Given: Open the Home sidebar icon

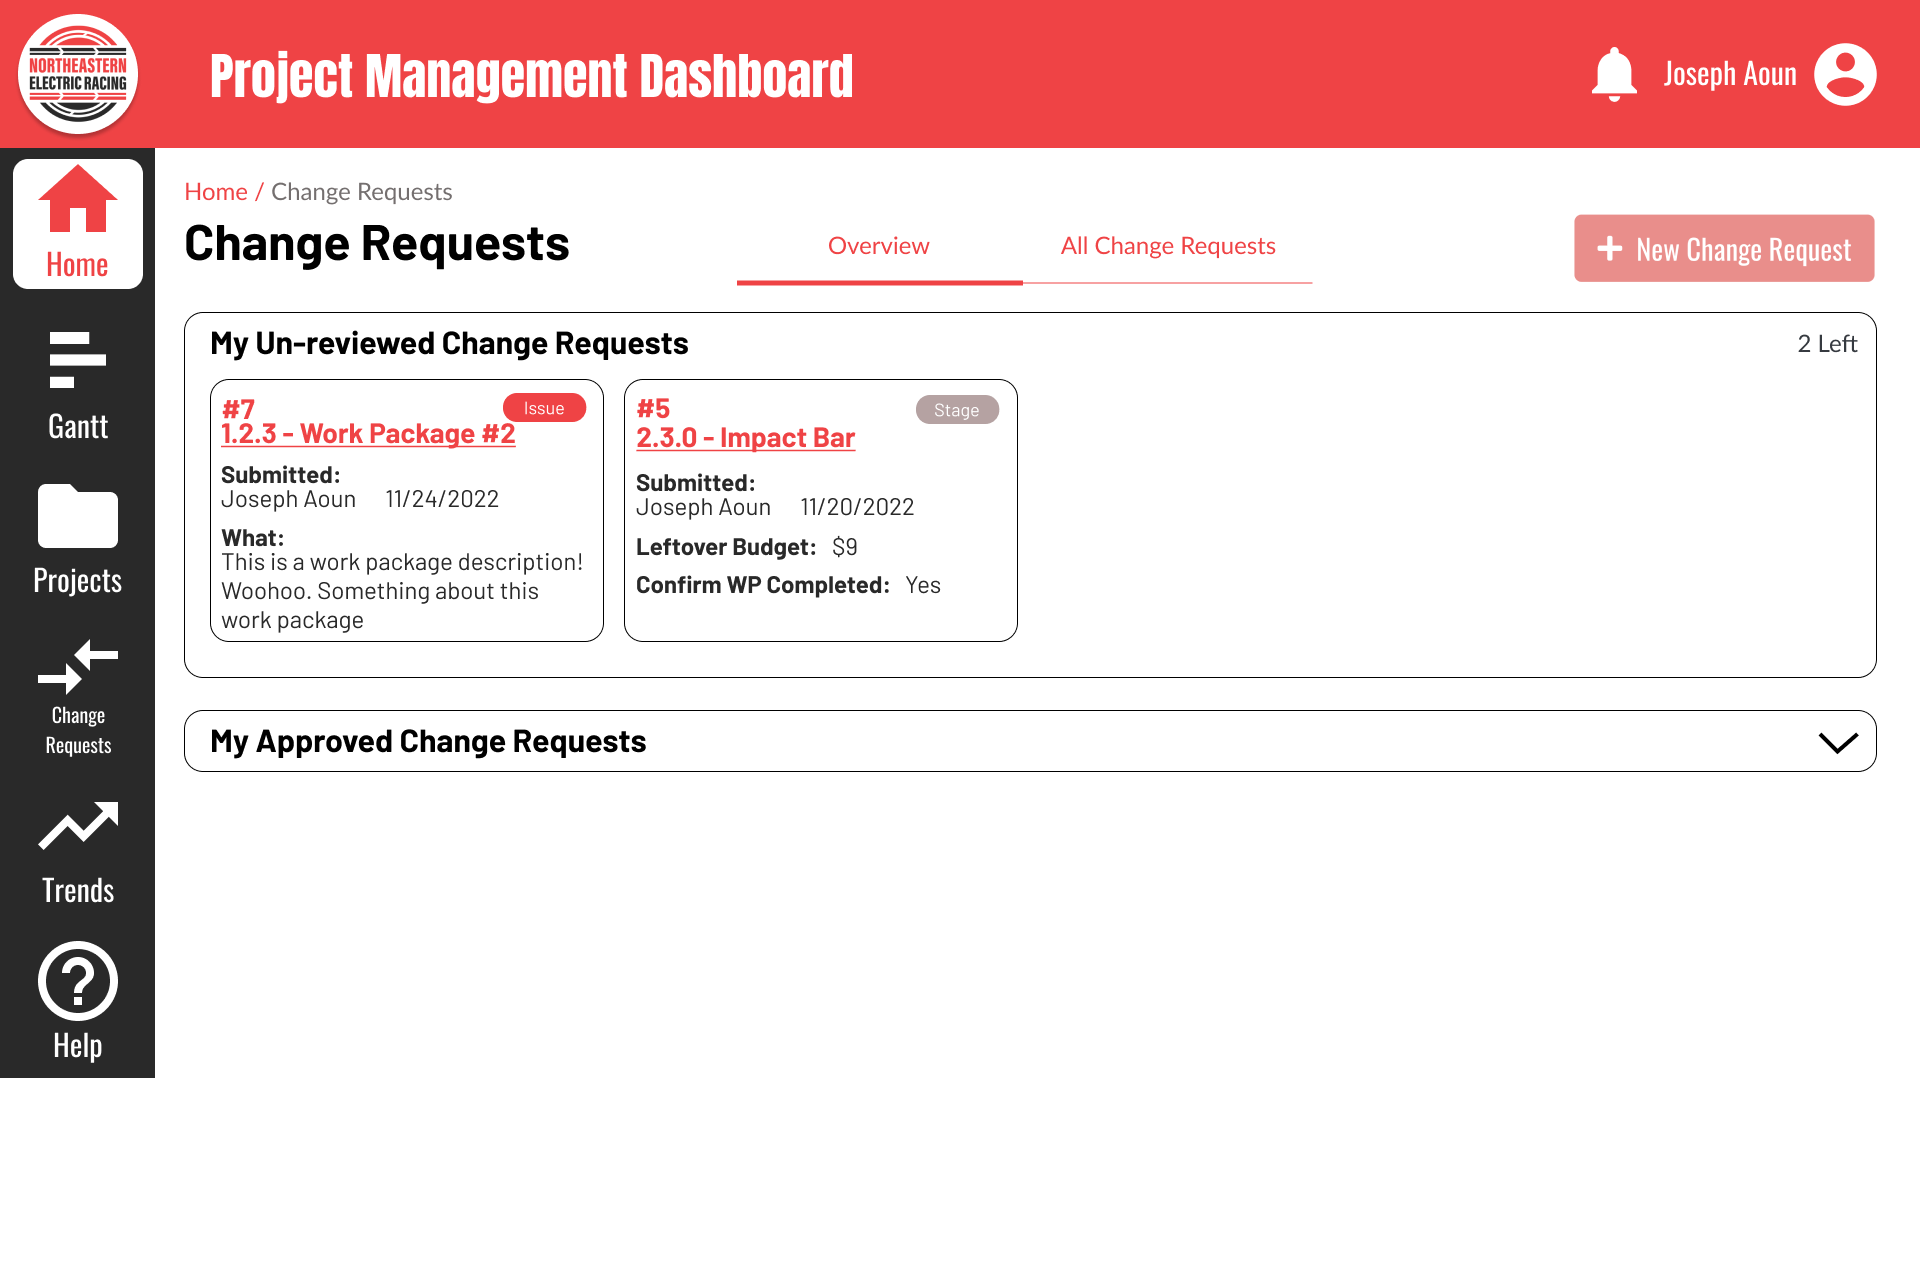Looking at the screenshot, I should point(77,222).
